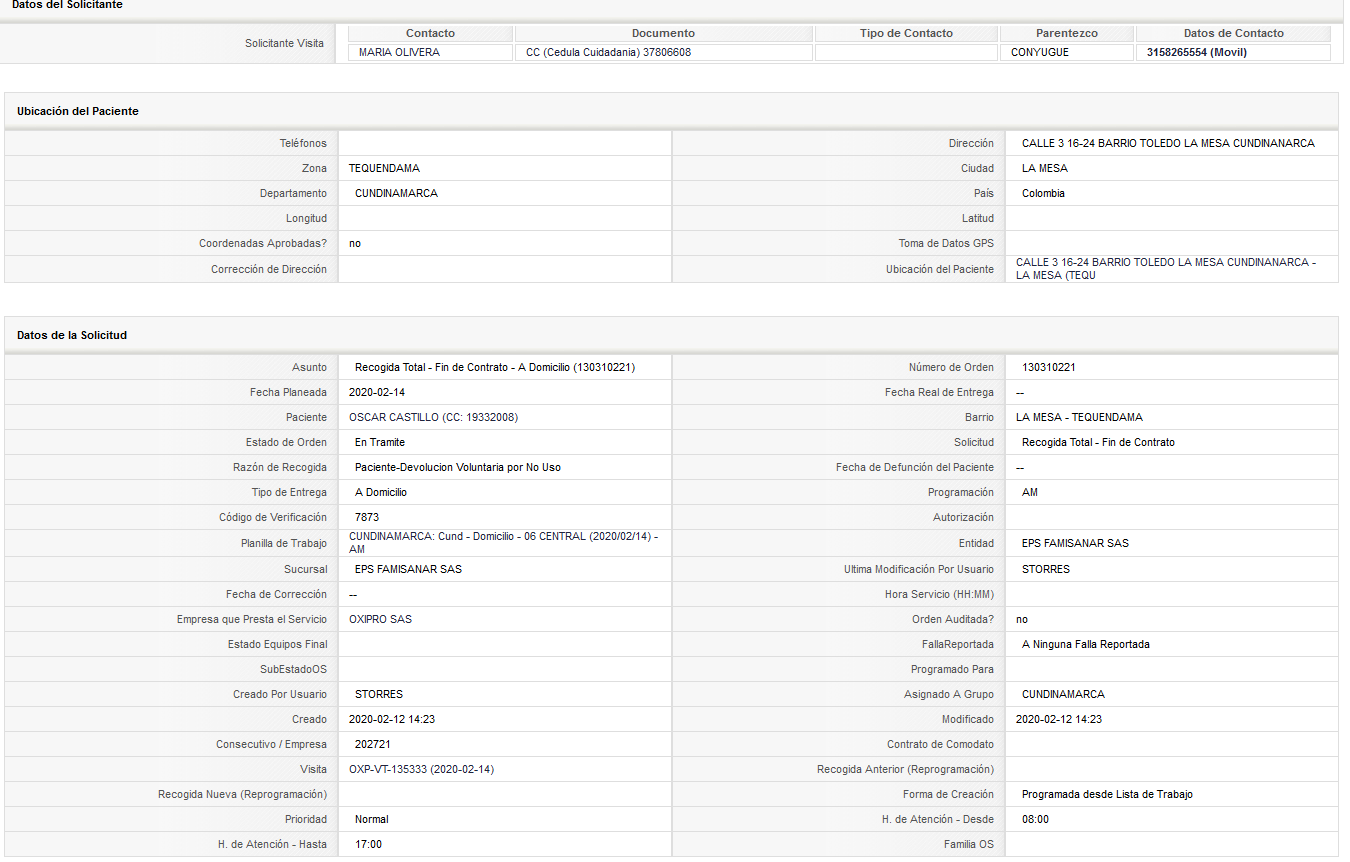Select Solicitud value Recogida Total - Fin de Contrato

tap(1098, 442)
